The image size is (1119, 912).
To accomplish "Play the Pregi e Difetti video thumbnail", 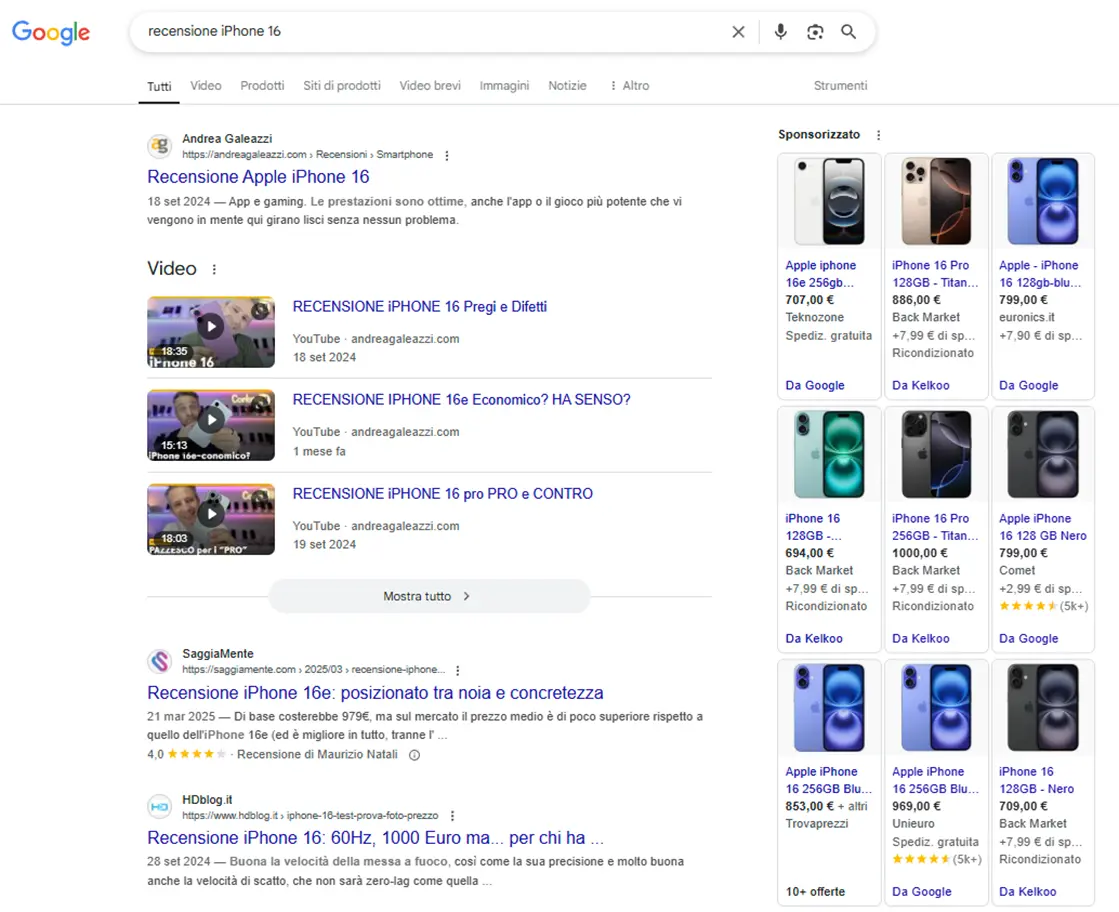I will (x=211, y=332).
